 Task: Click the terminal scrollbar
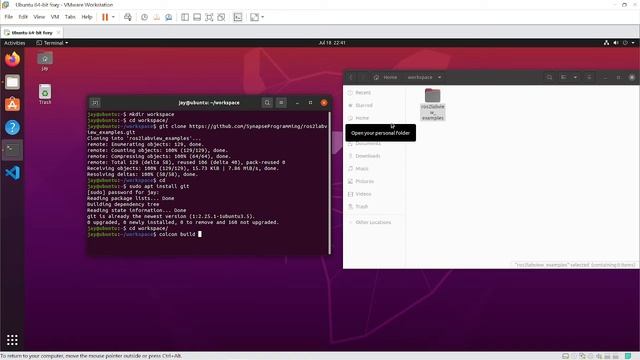pyautogui.click(x=329, y=182)
